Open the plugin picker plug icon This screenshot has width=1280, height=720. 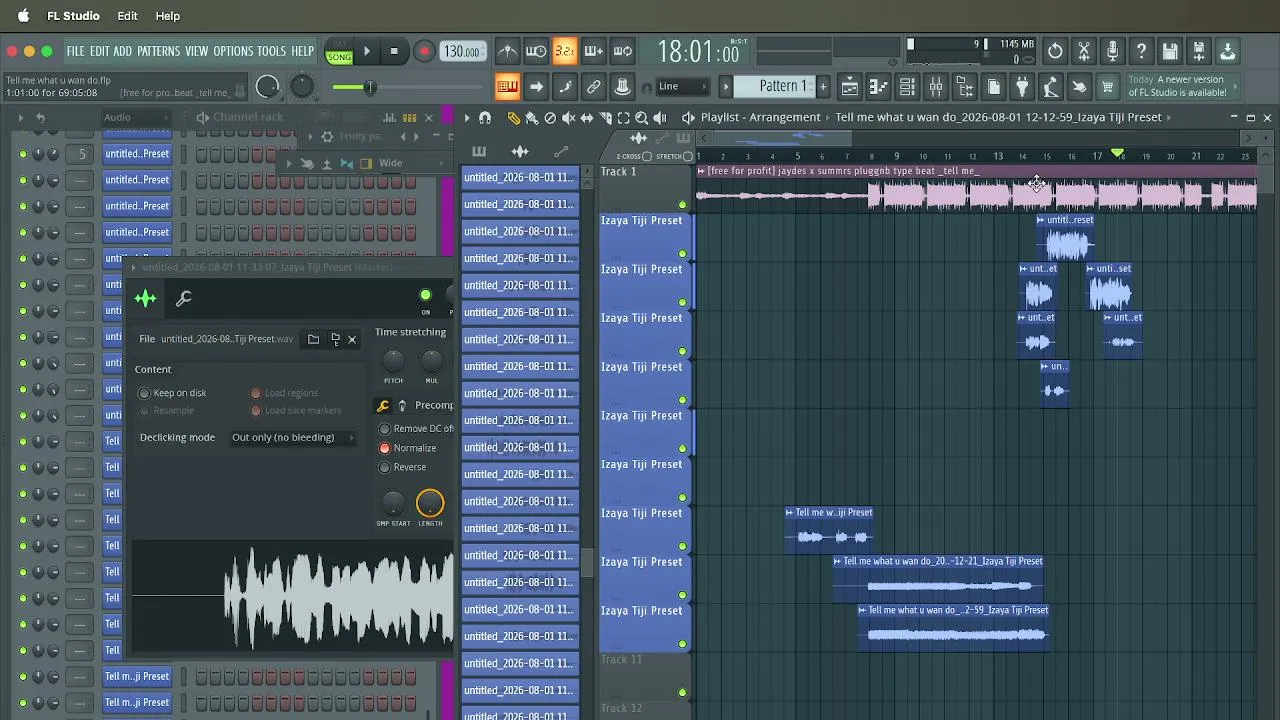1022,87
